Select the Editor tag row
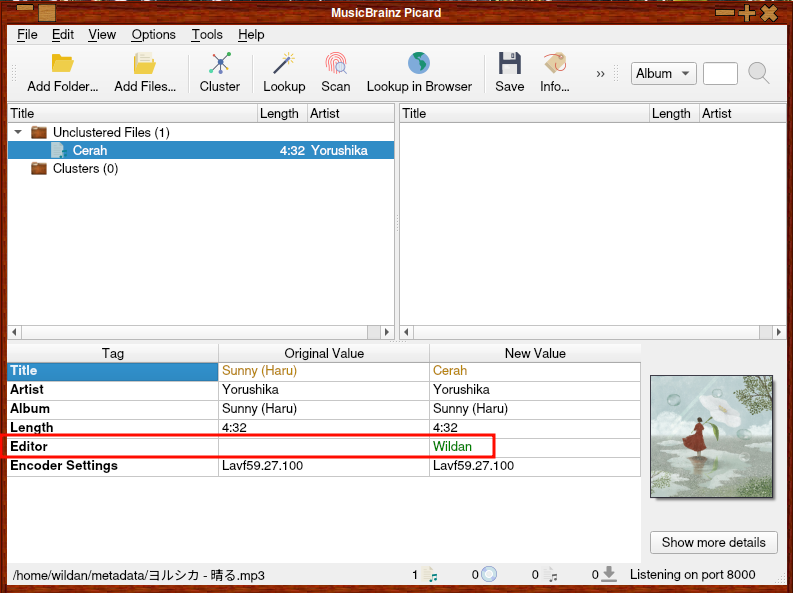 coord(112,447)
